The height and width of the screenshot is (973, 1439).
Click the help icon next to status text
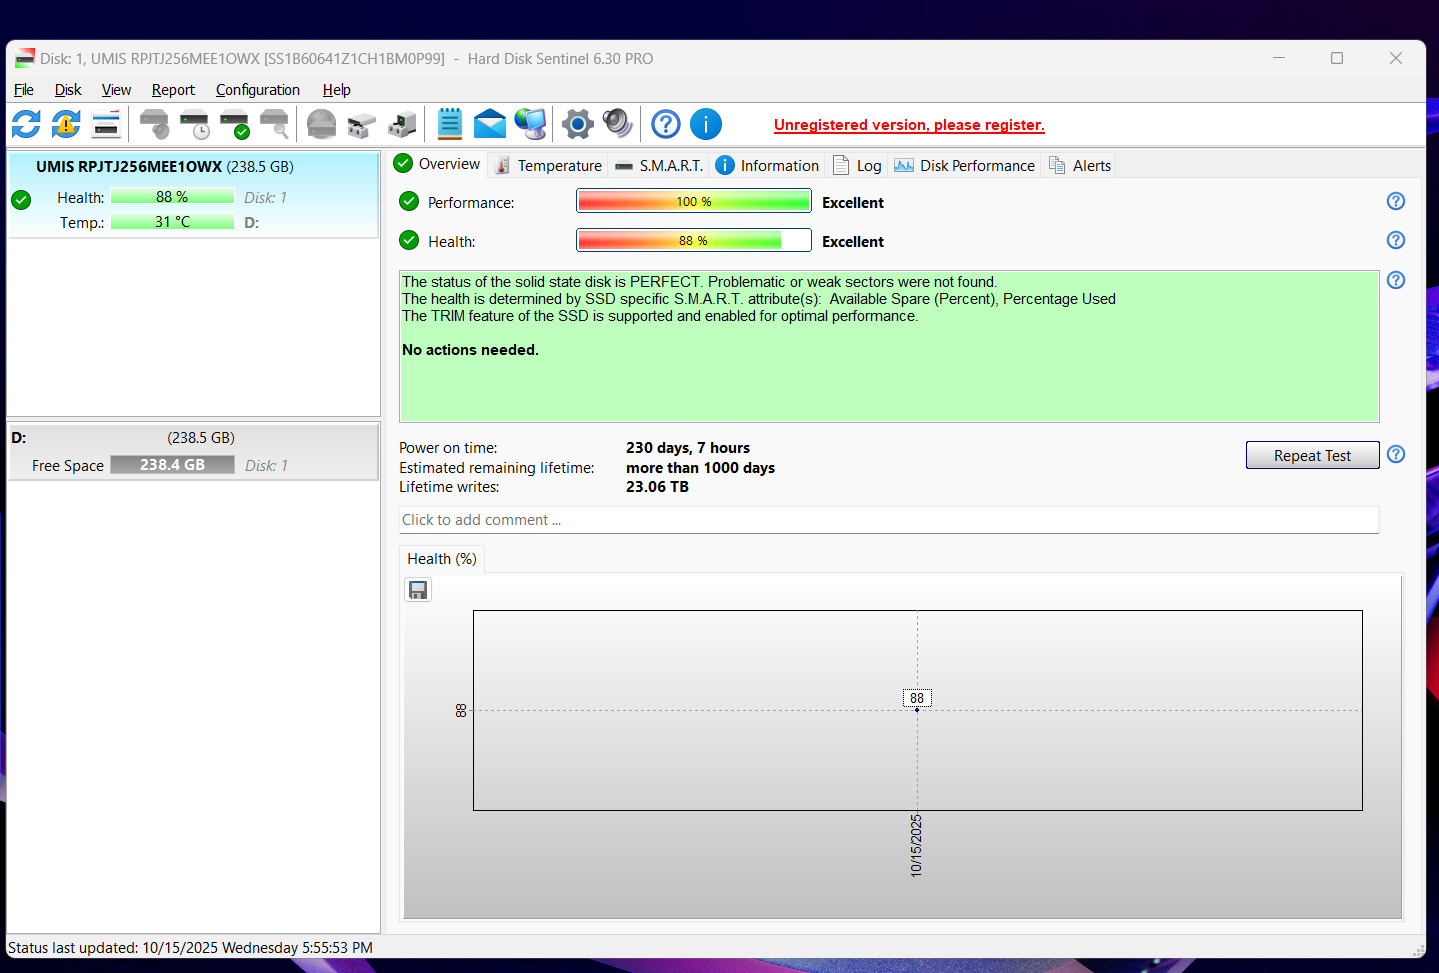(x=1396, y=280)
